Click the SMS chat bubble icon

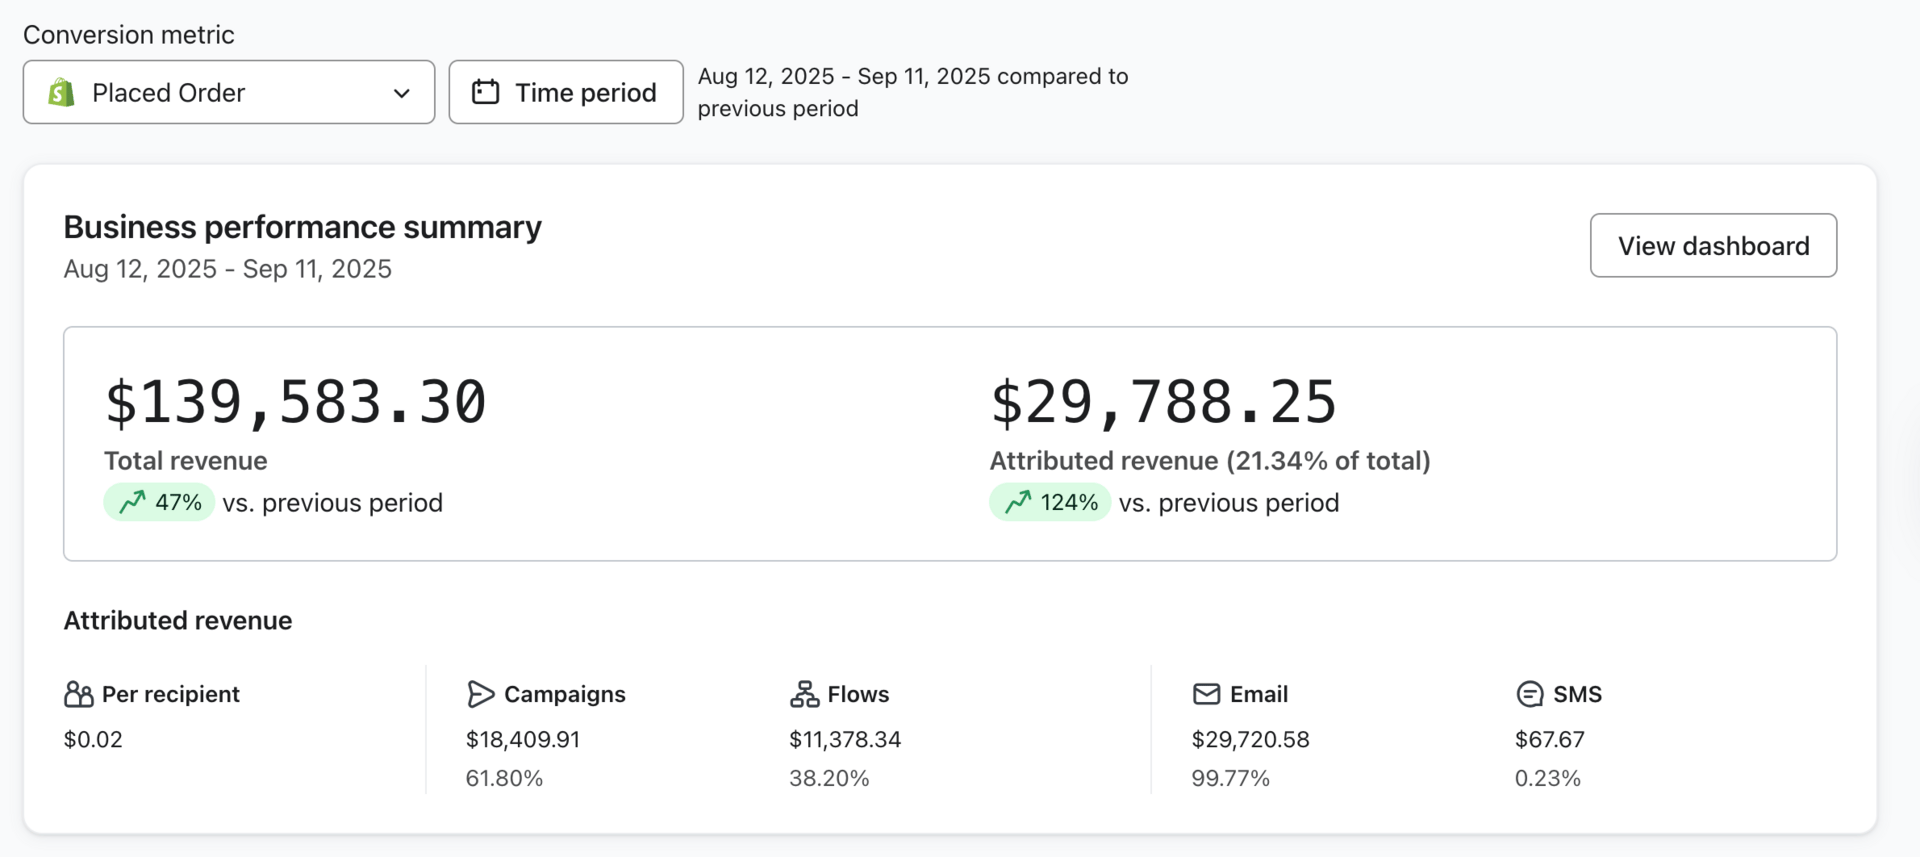[x=1529, y=694]
